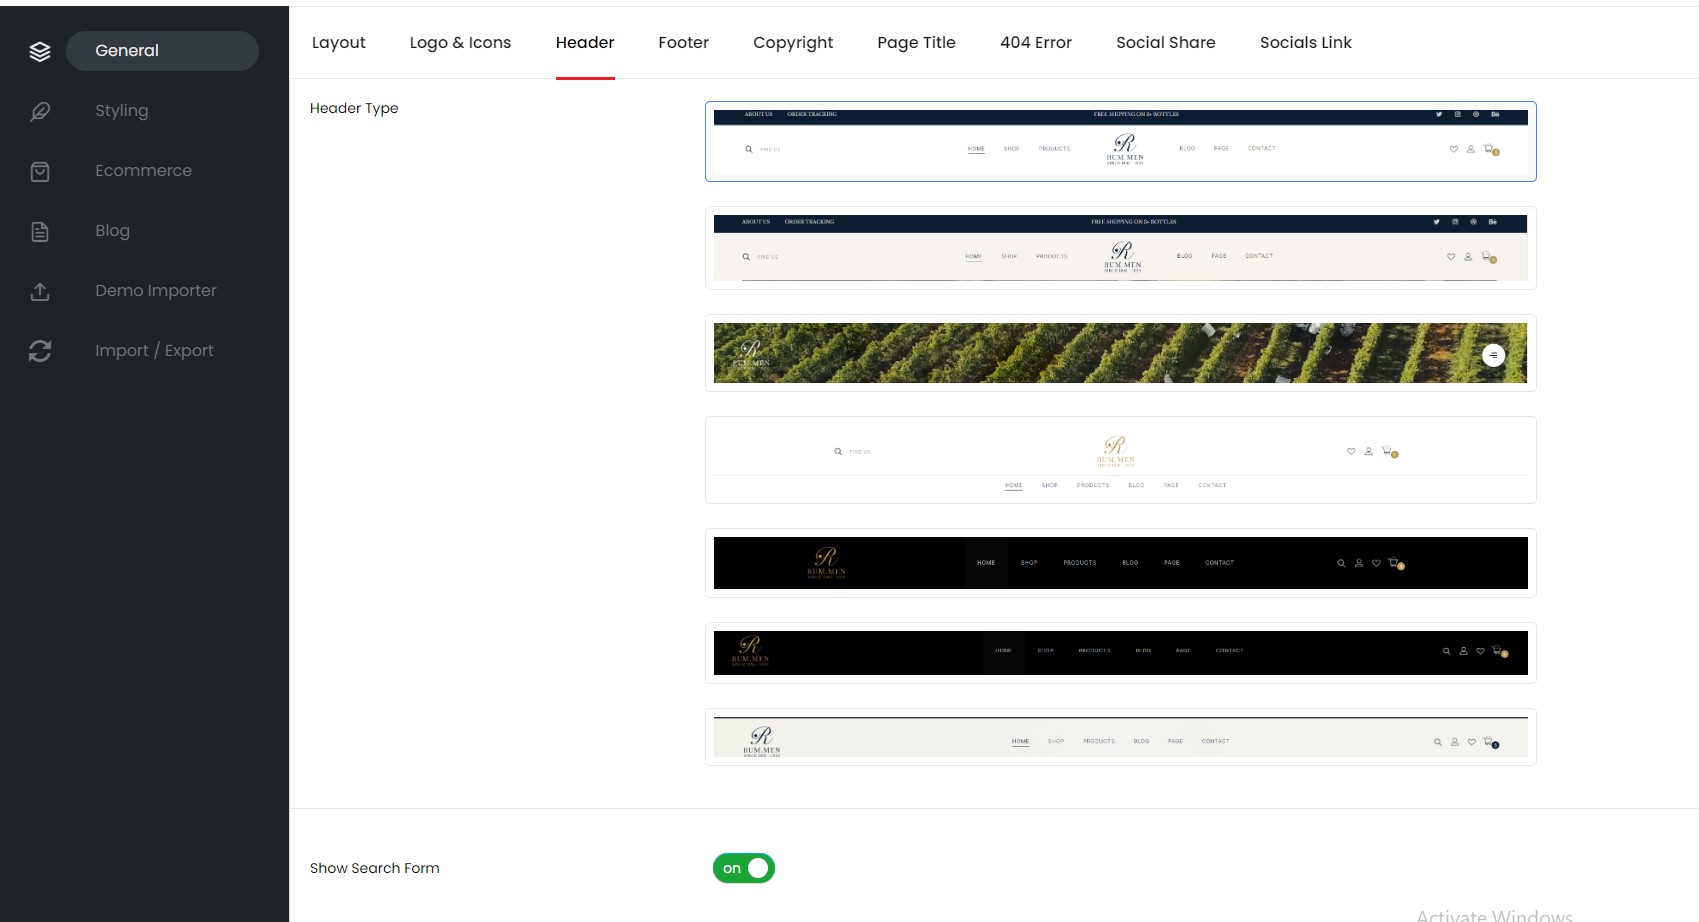1699x922 pixels.
Task: Click the General layers icon in sidebar
Action: pos(40,51)
